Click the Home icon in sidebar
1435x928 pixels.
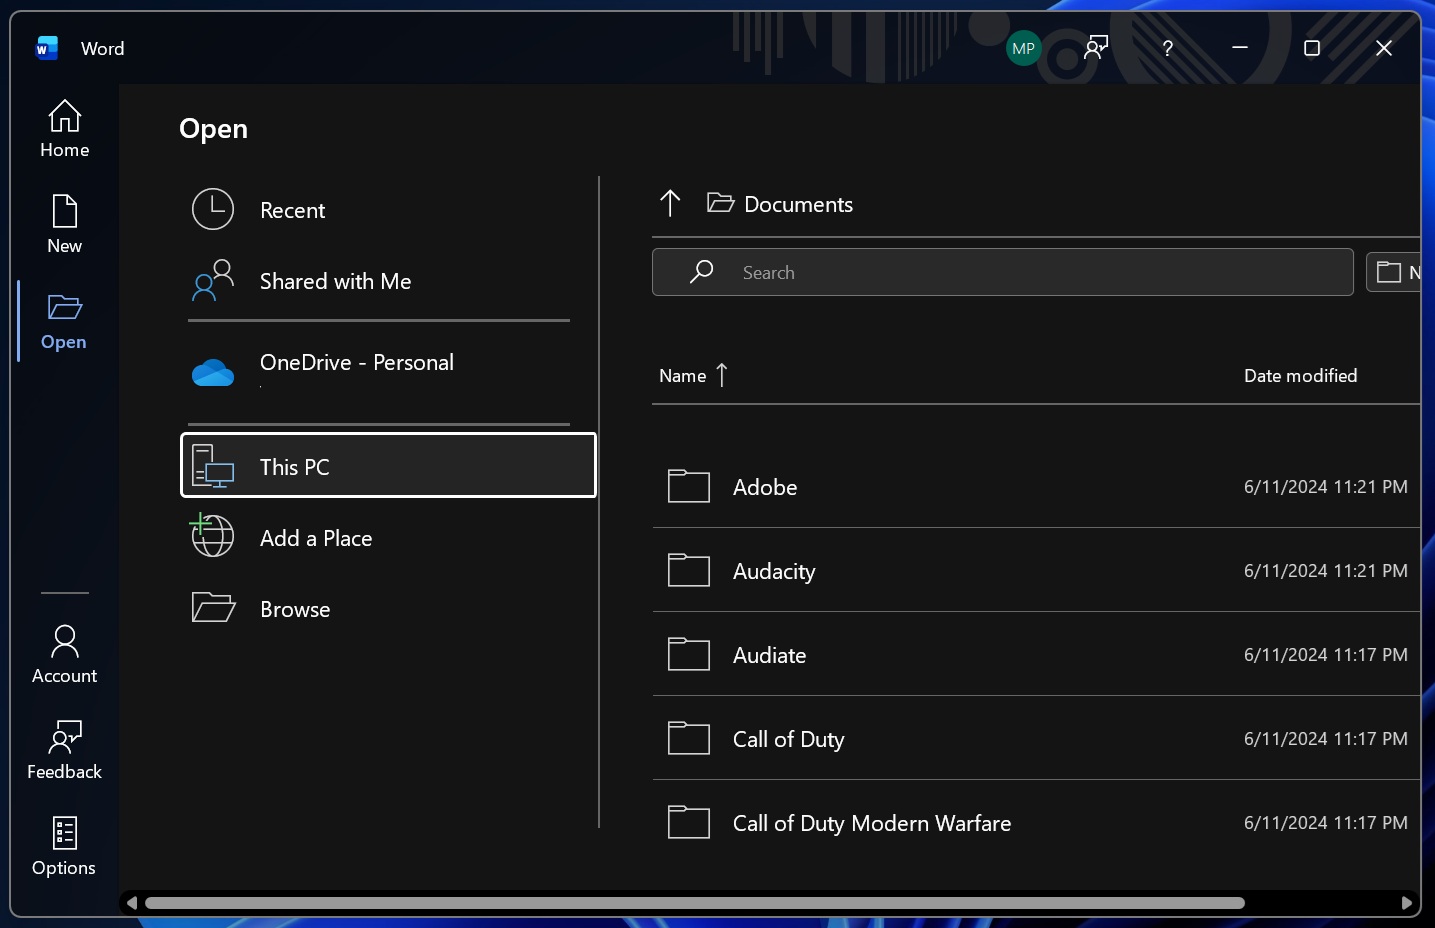point(64,117)
